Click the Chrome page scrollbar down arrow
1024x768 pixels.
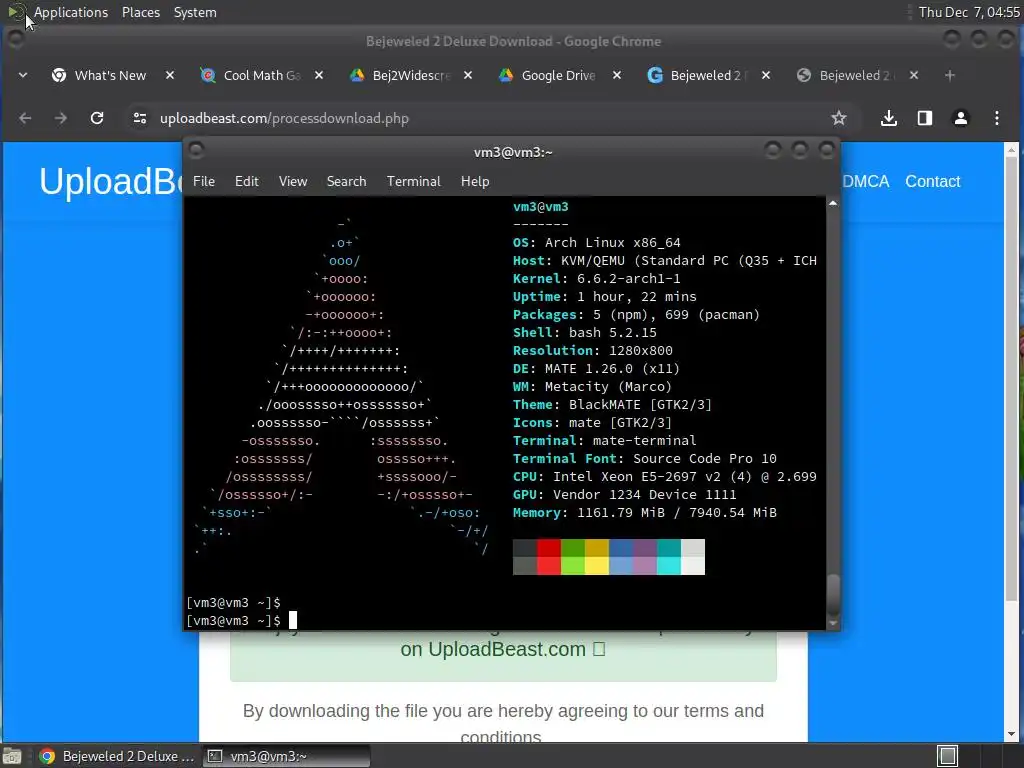pos(1012,734)
